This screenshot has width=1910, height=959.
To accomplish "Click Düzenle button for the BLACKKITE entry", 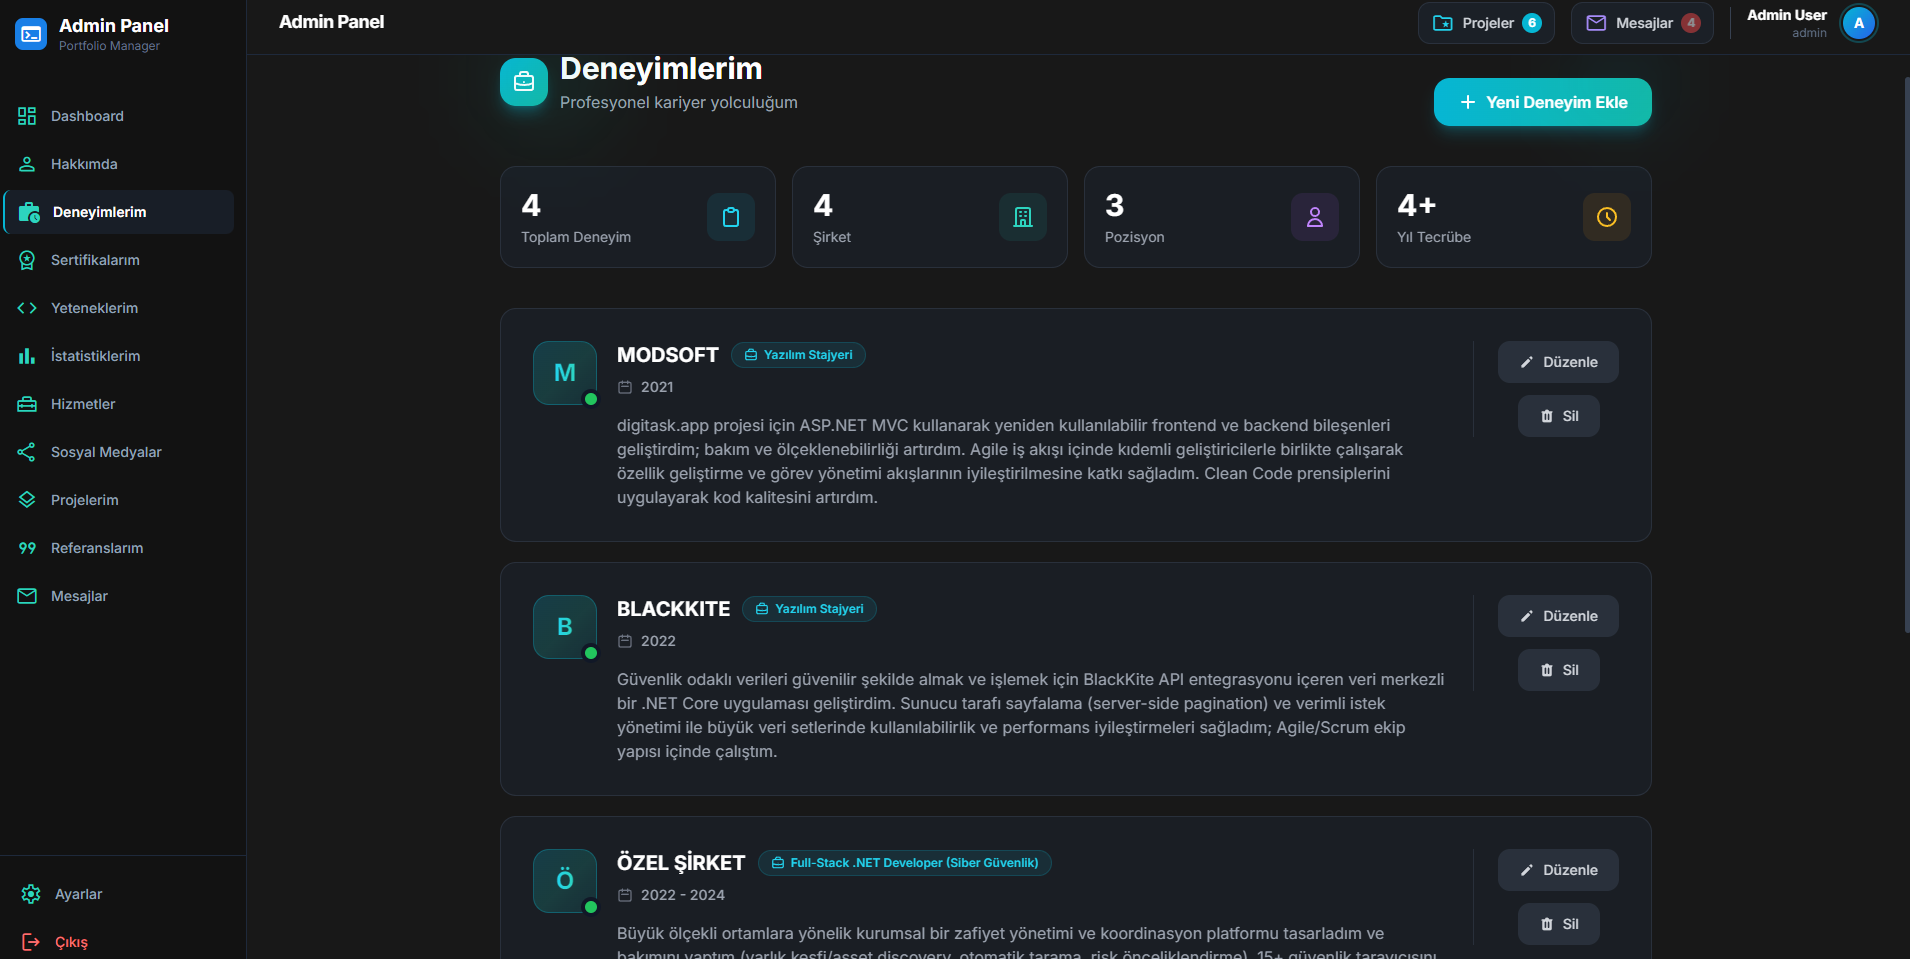I will pos(1557,616).
